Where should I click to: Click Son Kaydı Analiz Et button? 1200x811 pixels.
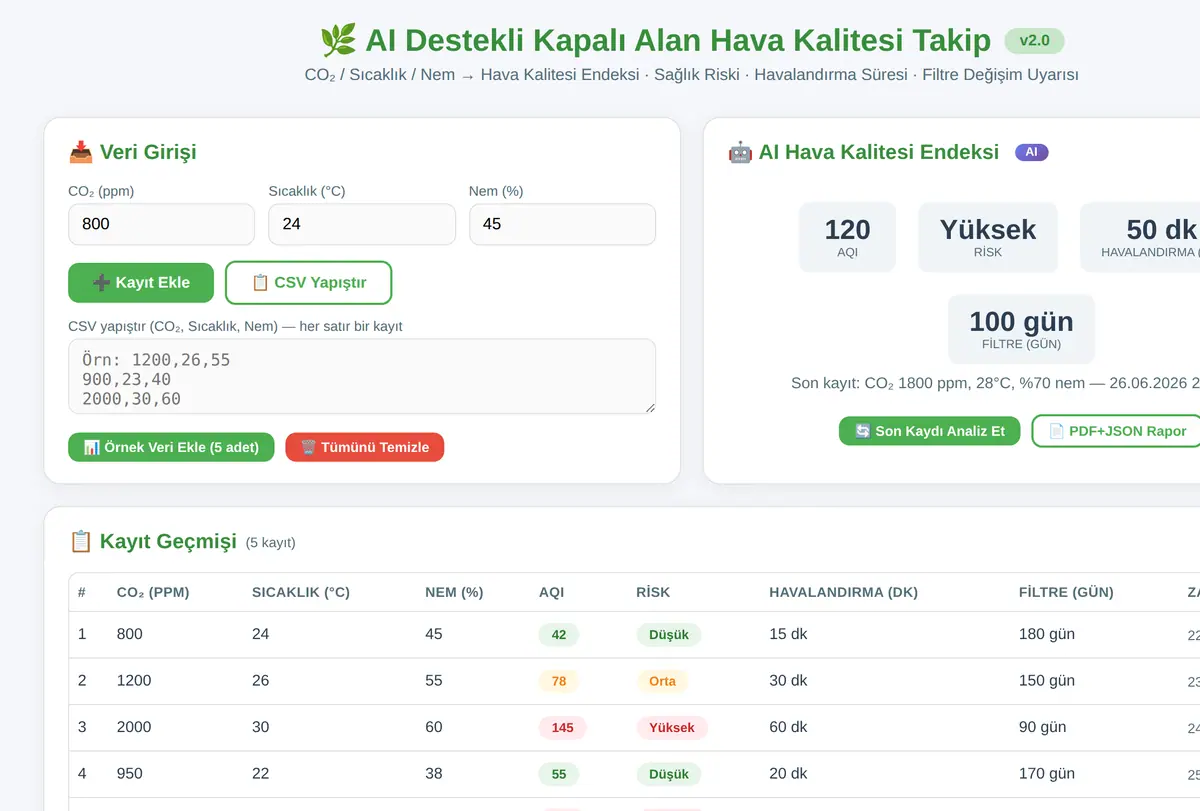[930, 431]
